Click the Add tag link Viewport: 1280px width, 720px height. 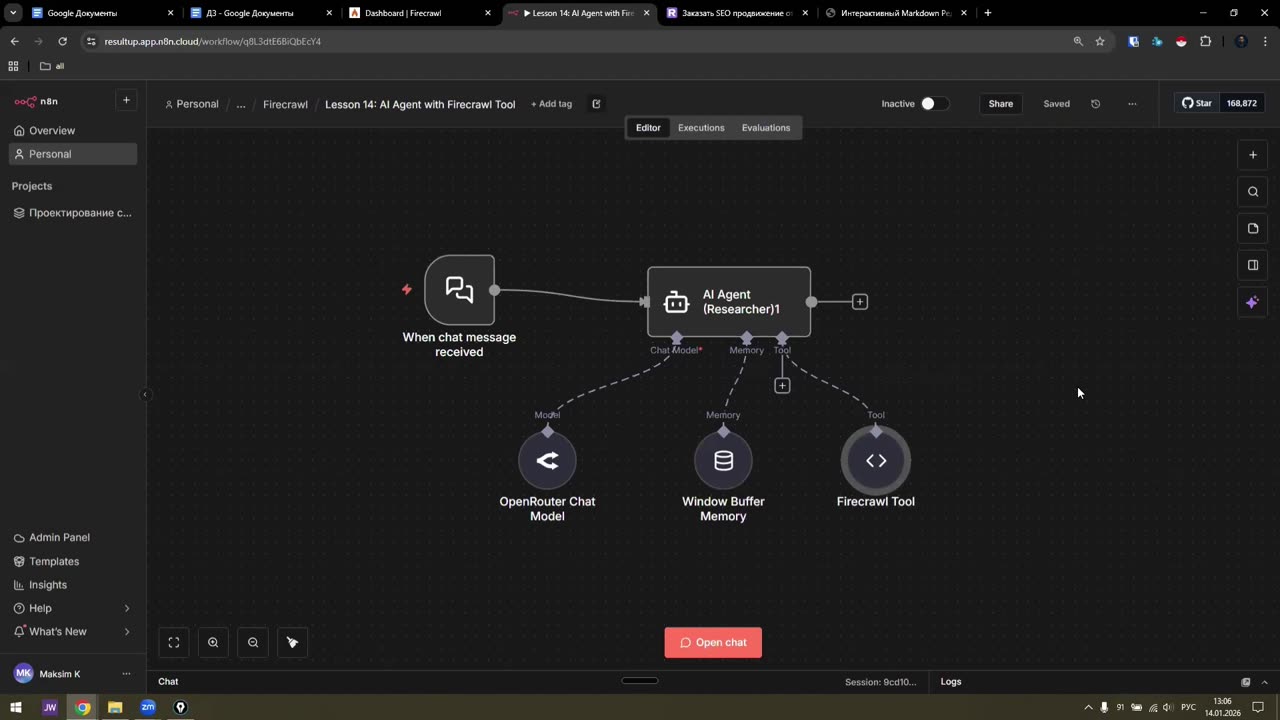point(551,104)
